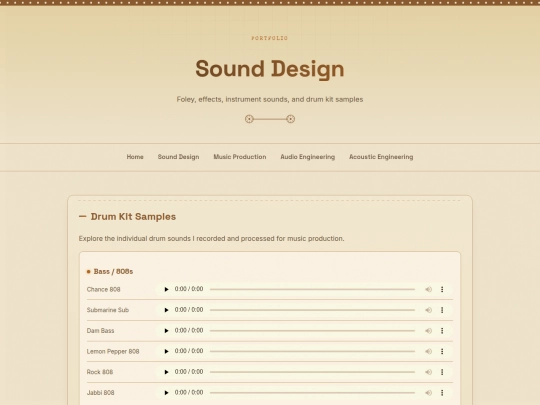Play the Submarine Sub sample
540x405 pixels.
[x=166, y=310]
